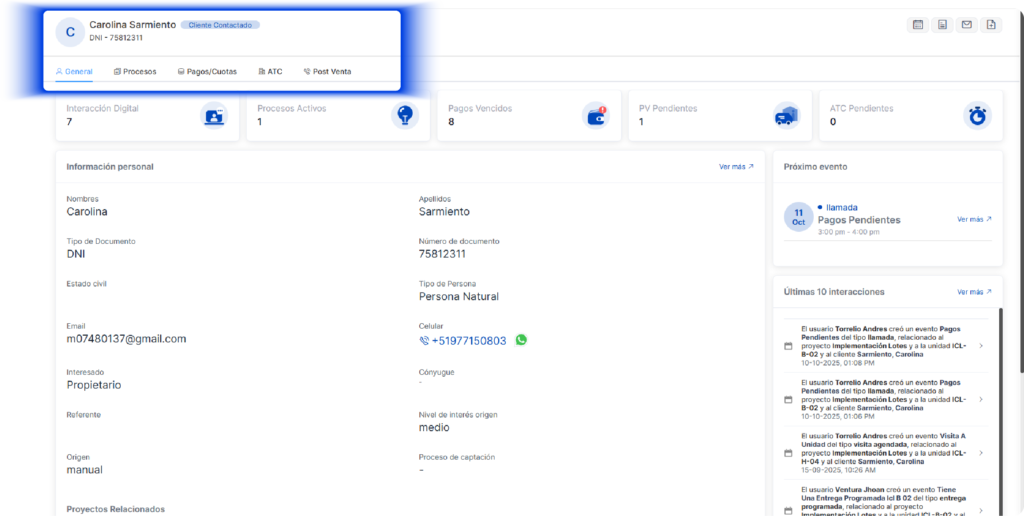Click Ver más in Próximo evento
The height and width of the screenshot is (516, 1024).
tap(974, 219)
